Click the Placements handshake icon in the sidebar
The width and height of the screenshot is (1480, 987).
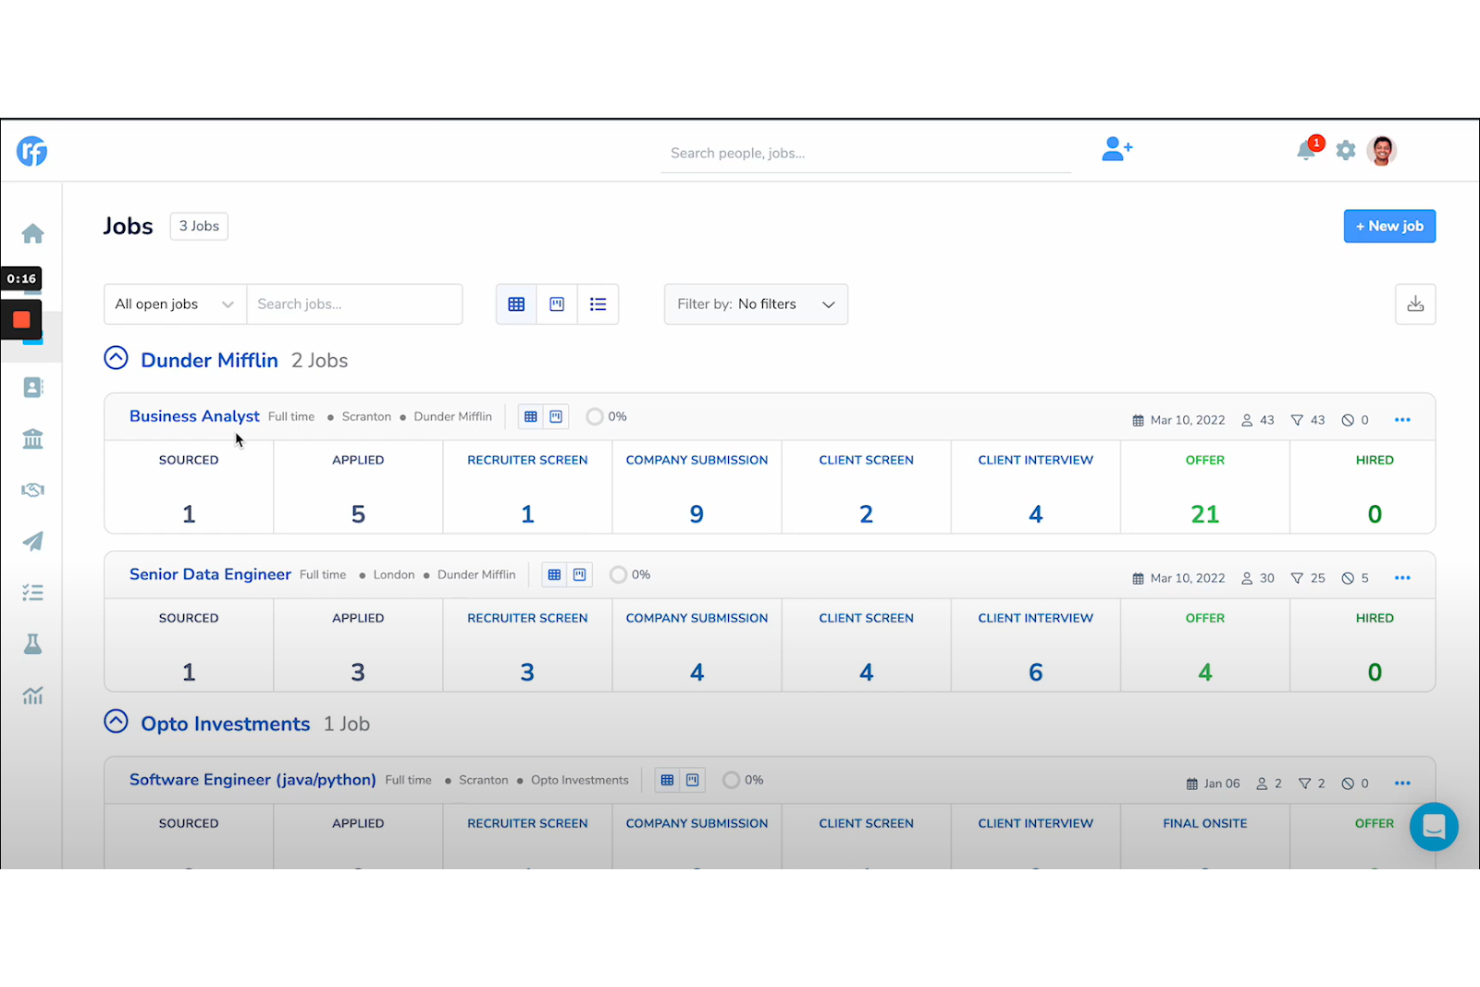pyautogui.click(x=32, y=490)
